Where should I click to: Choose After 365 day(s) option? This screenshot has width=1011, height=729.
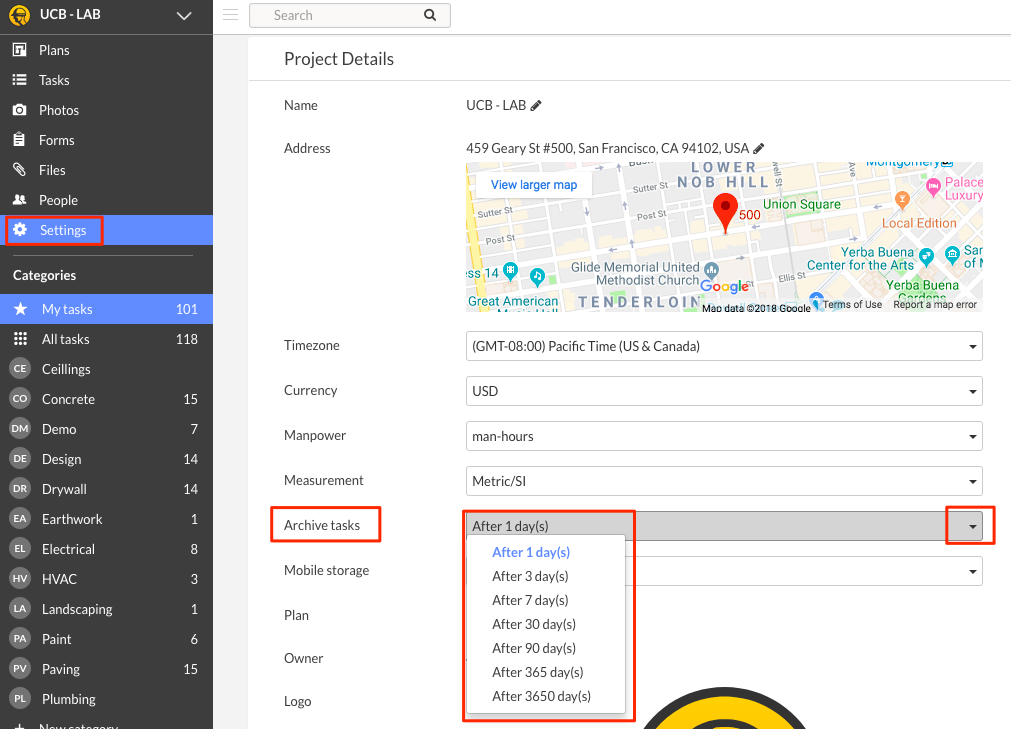pos(538,672)
